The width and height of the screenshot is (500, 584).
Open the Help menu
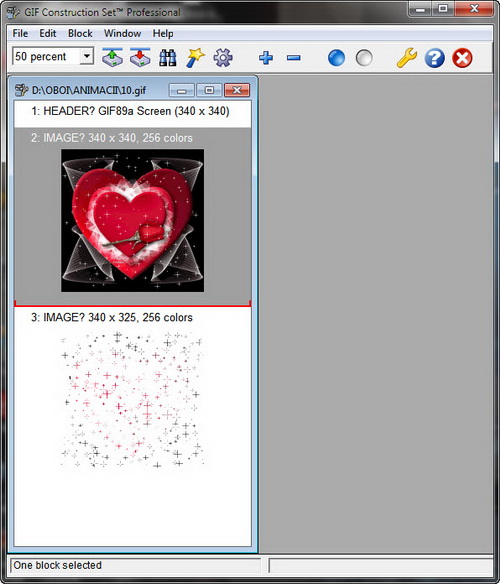click(163, 34)
